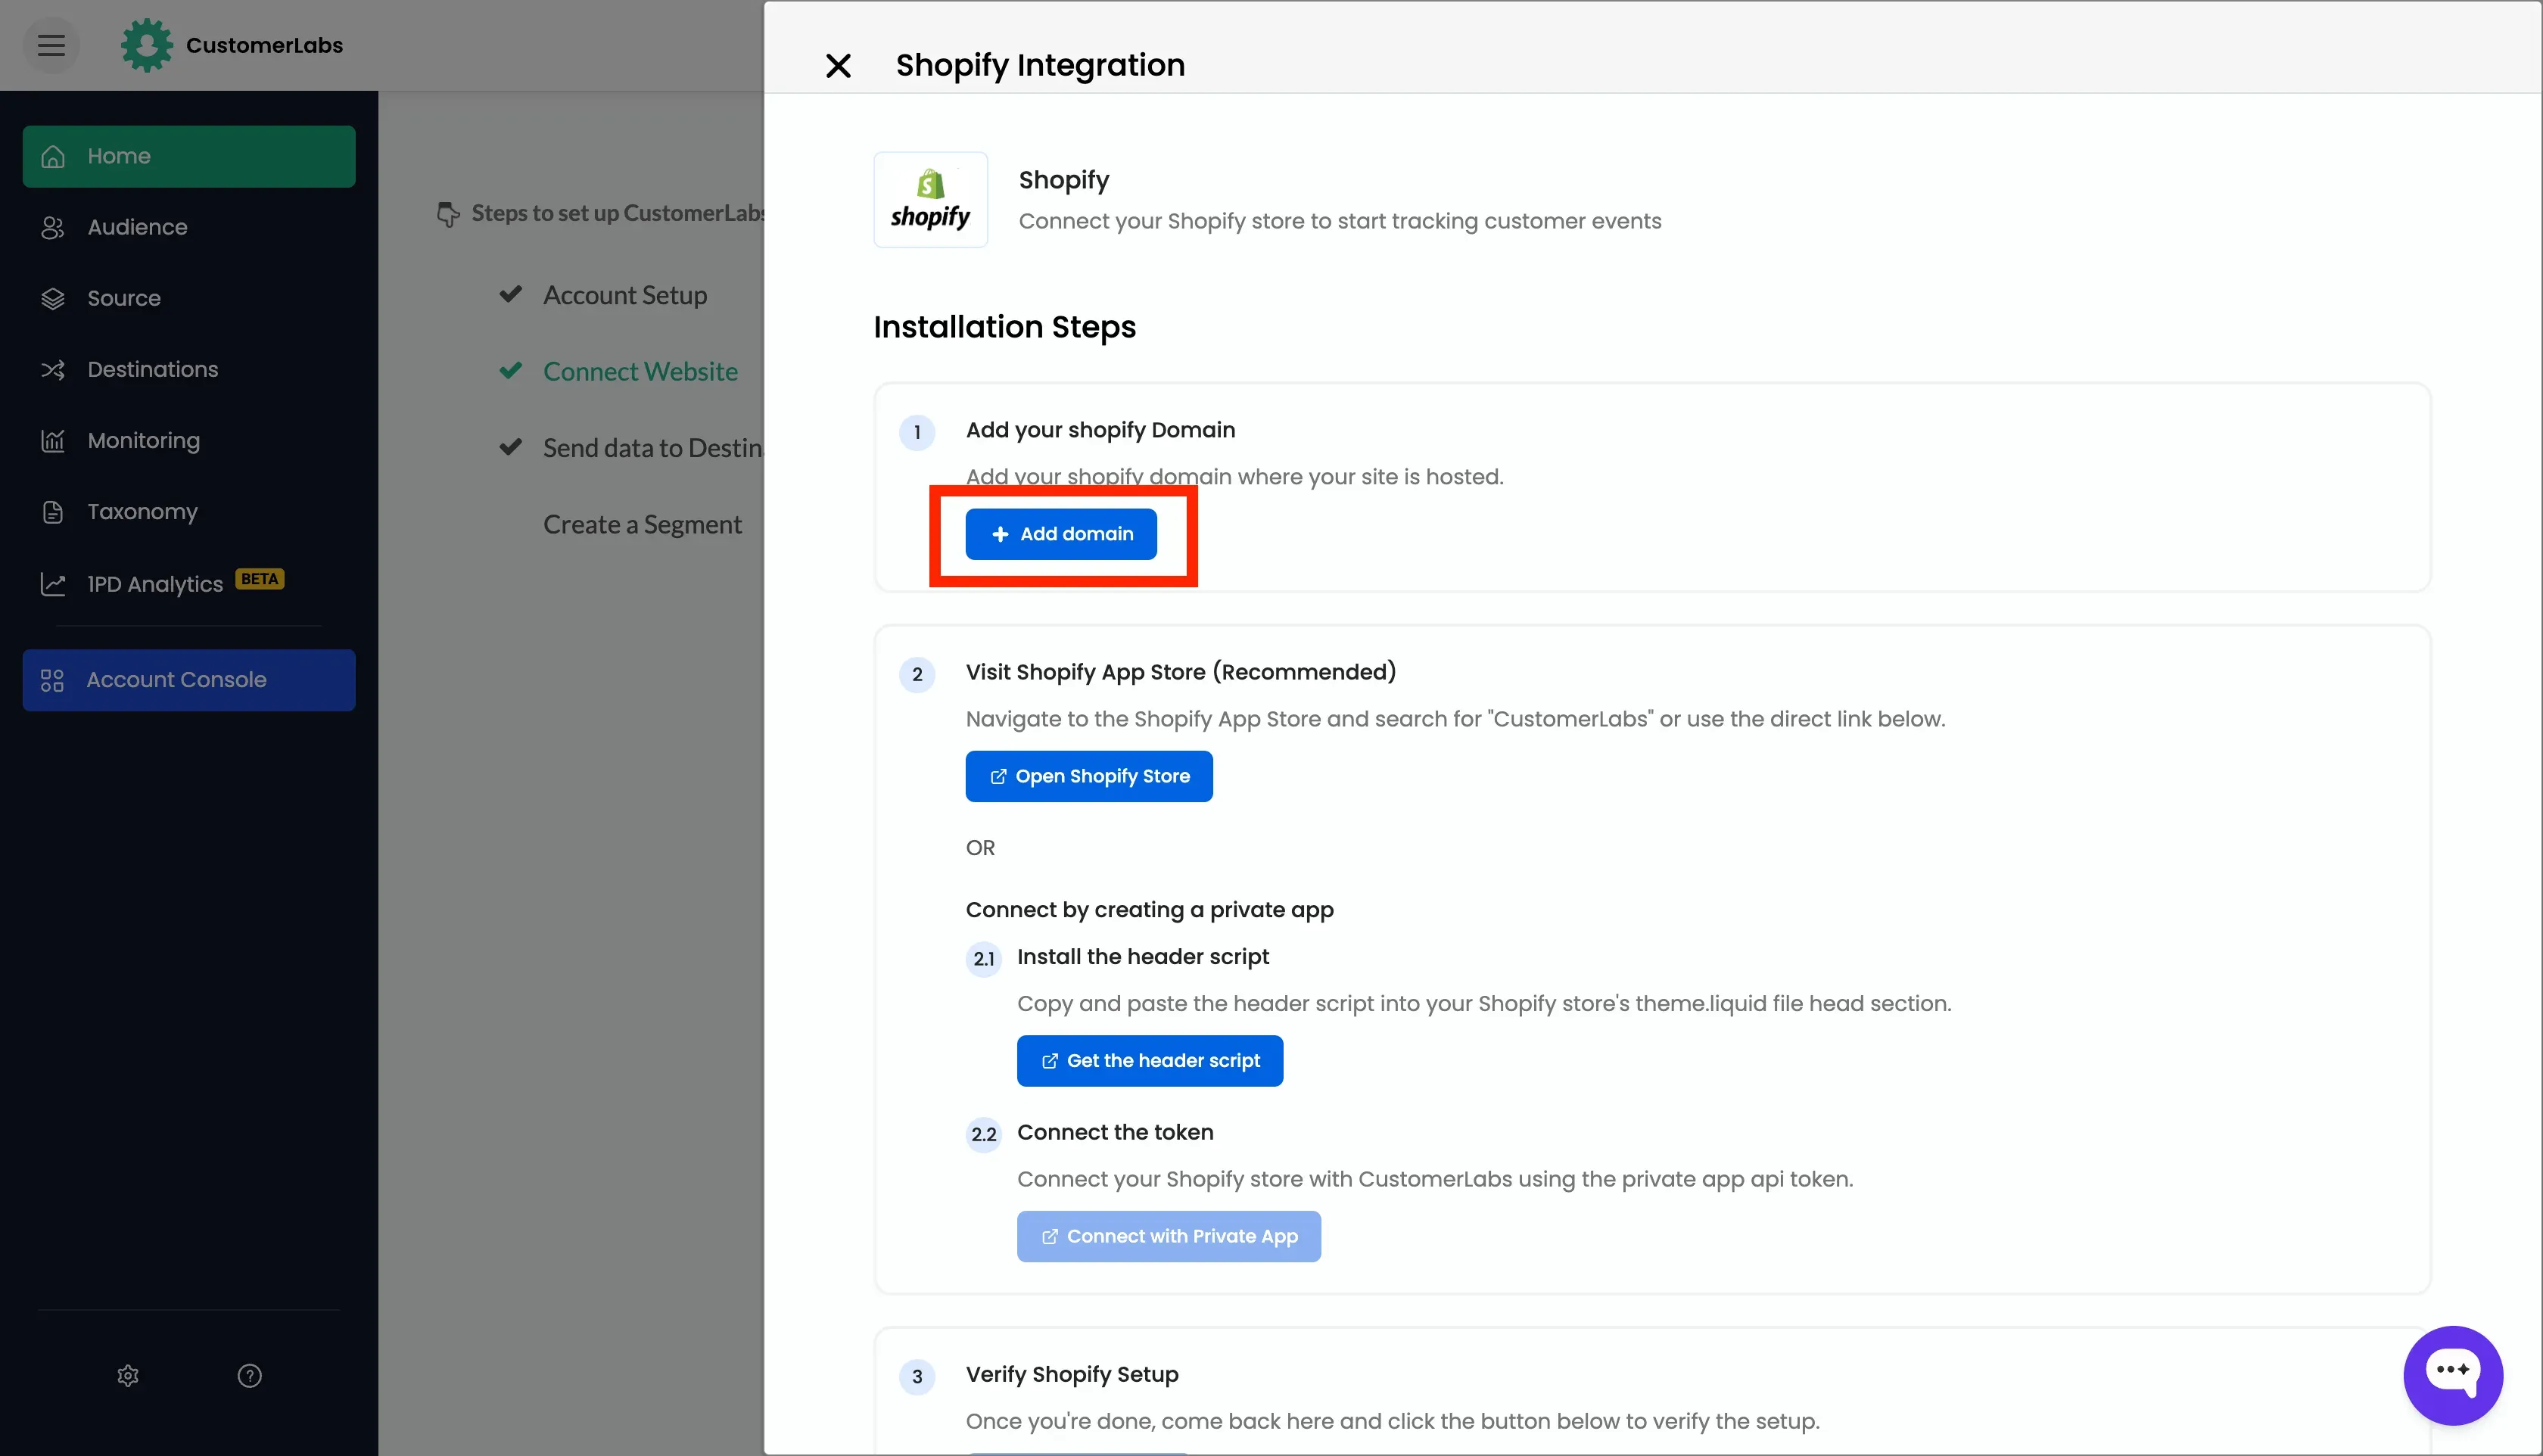Click the Monitoring chart icon
Screen dimensions: 2543x1456
[x=53, y=440]
